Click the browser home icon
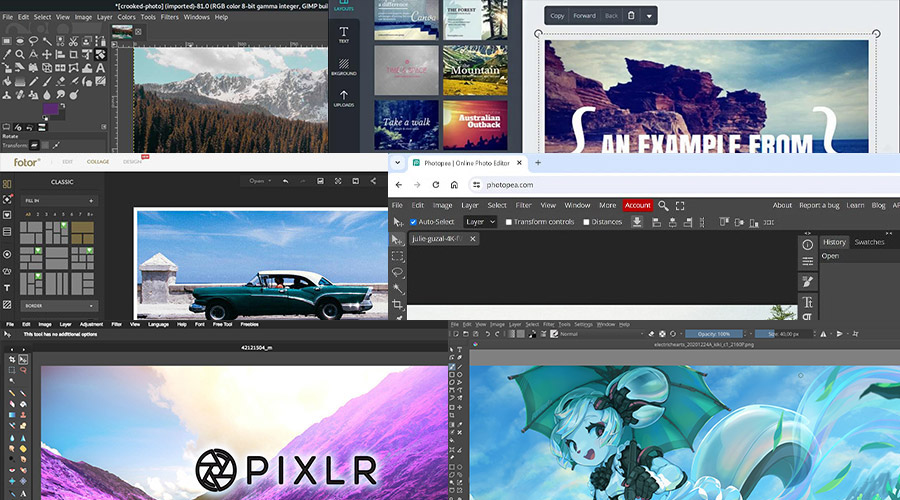This screenshot has height=500, width=900. (454, 185)
